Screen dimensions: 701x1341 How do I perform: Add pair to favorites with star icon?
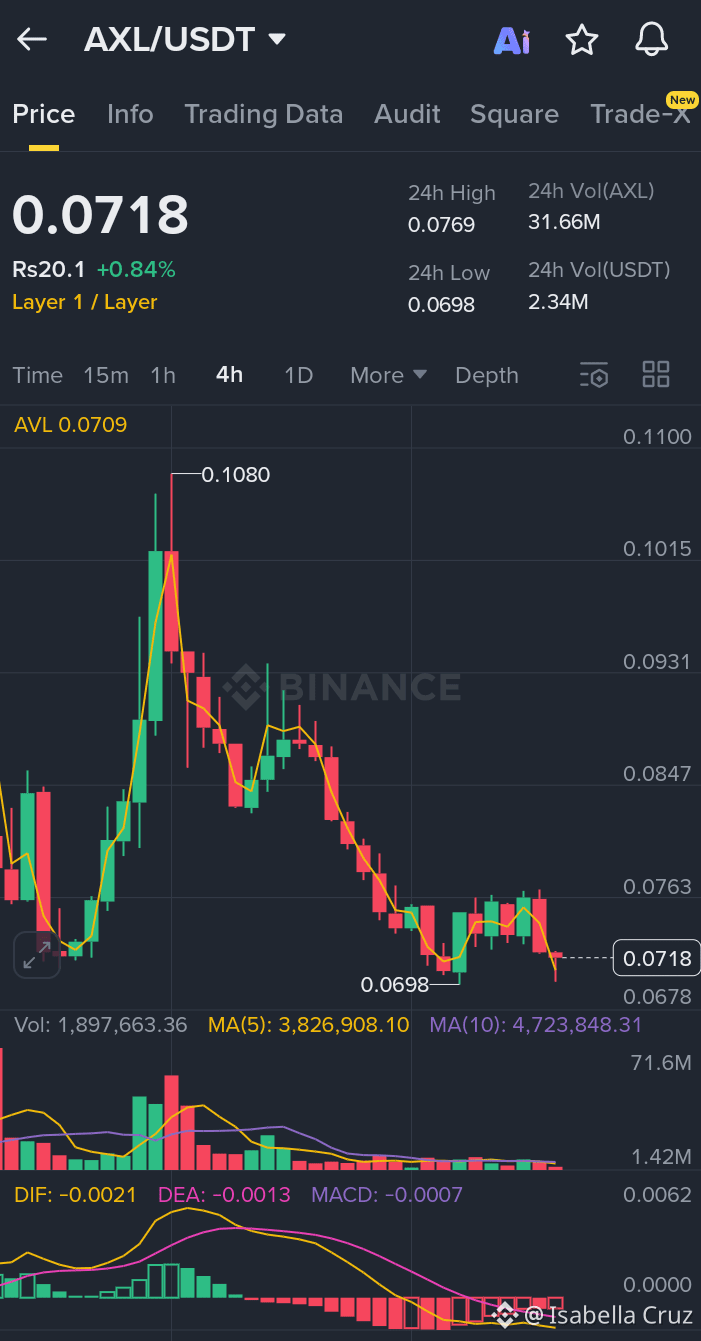[581, 40]
